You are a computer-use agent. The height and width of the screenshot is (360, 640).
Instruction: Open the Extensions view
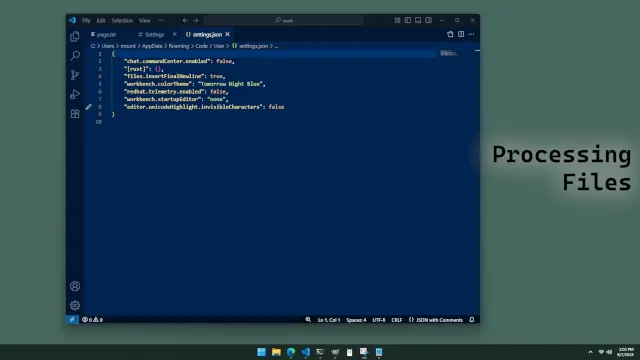pos(75,113)
